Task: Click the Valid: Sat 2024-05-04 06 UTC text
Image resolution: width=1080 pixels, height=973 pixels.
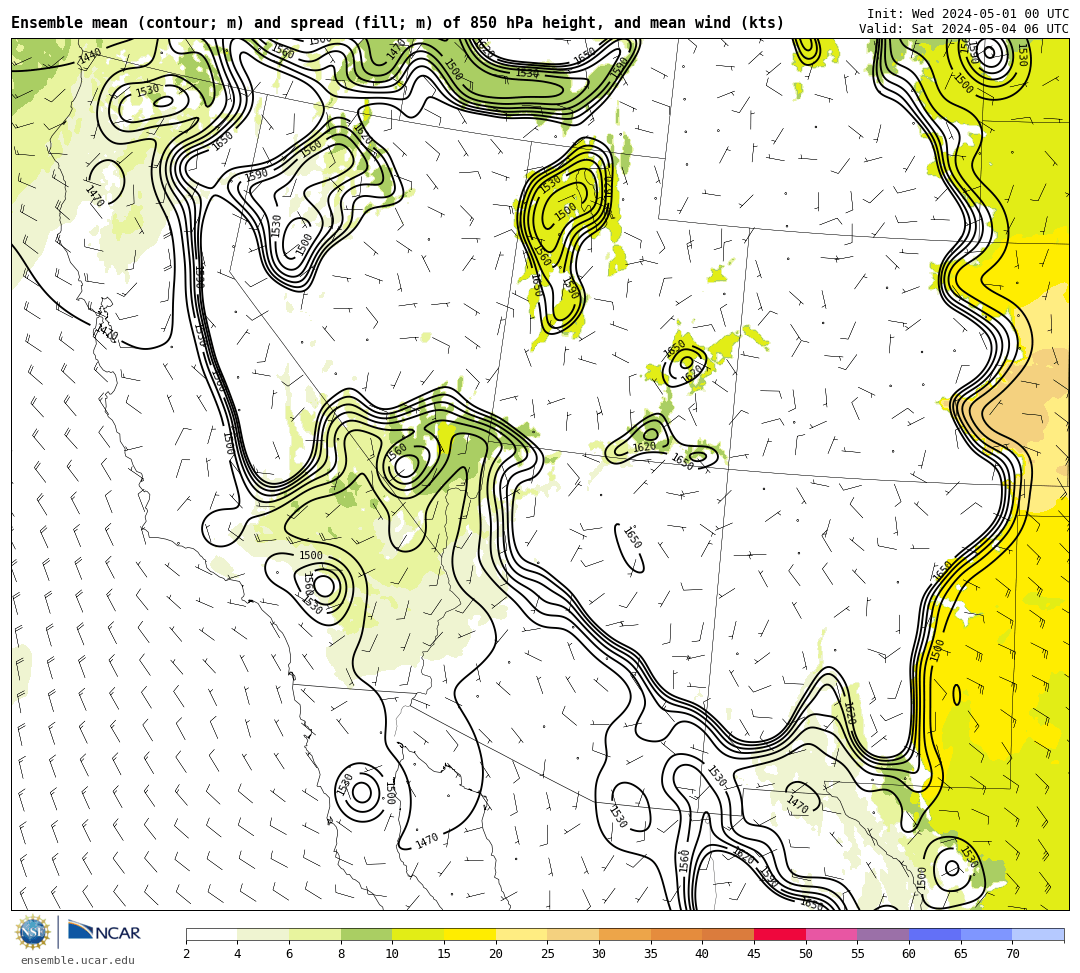Action: tap(964, 28)
